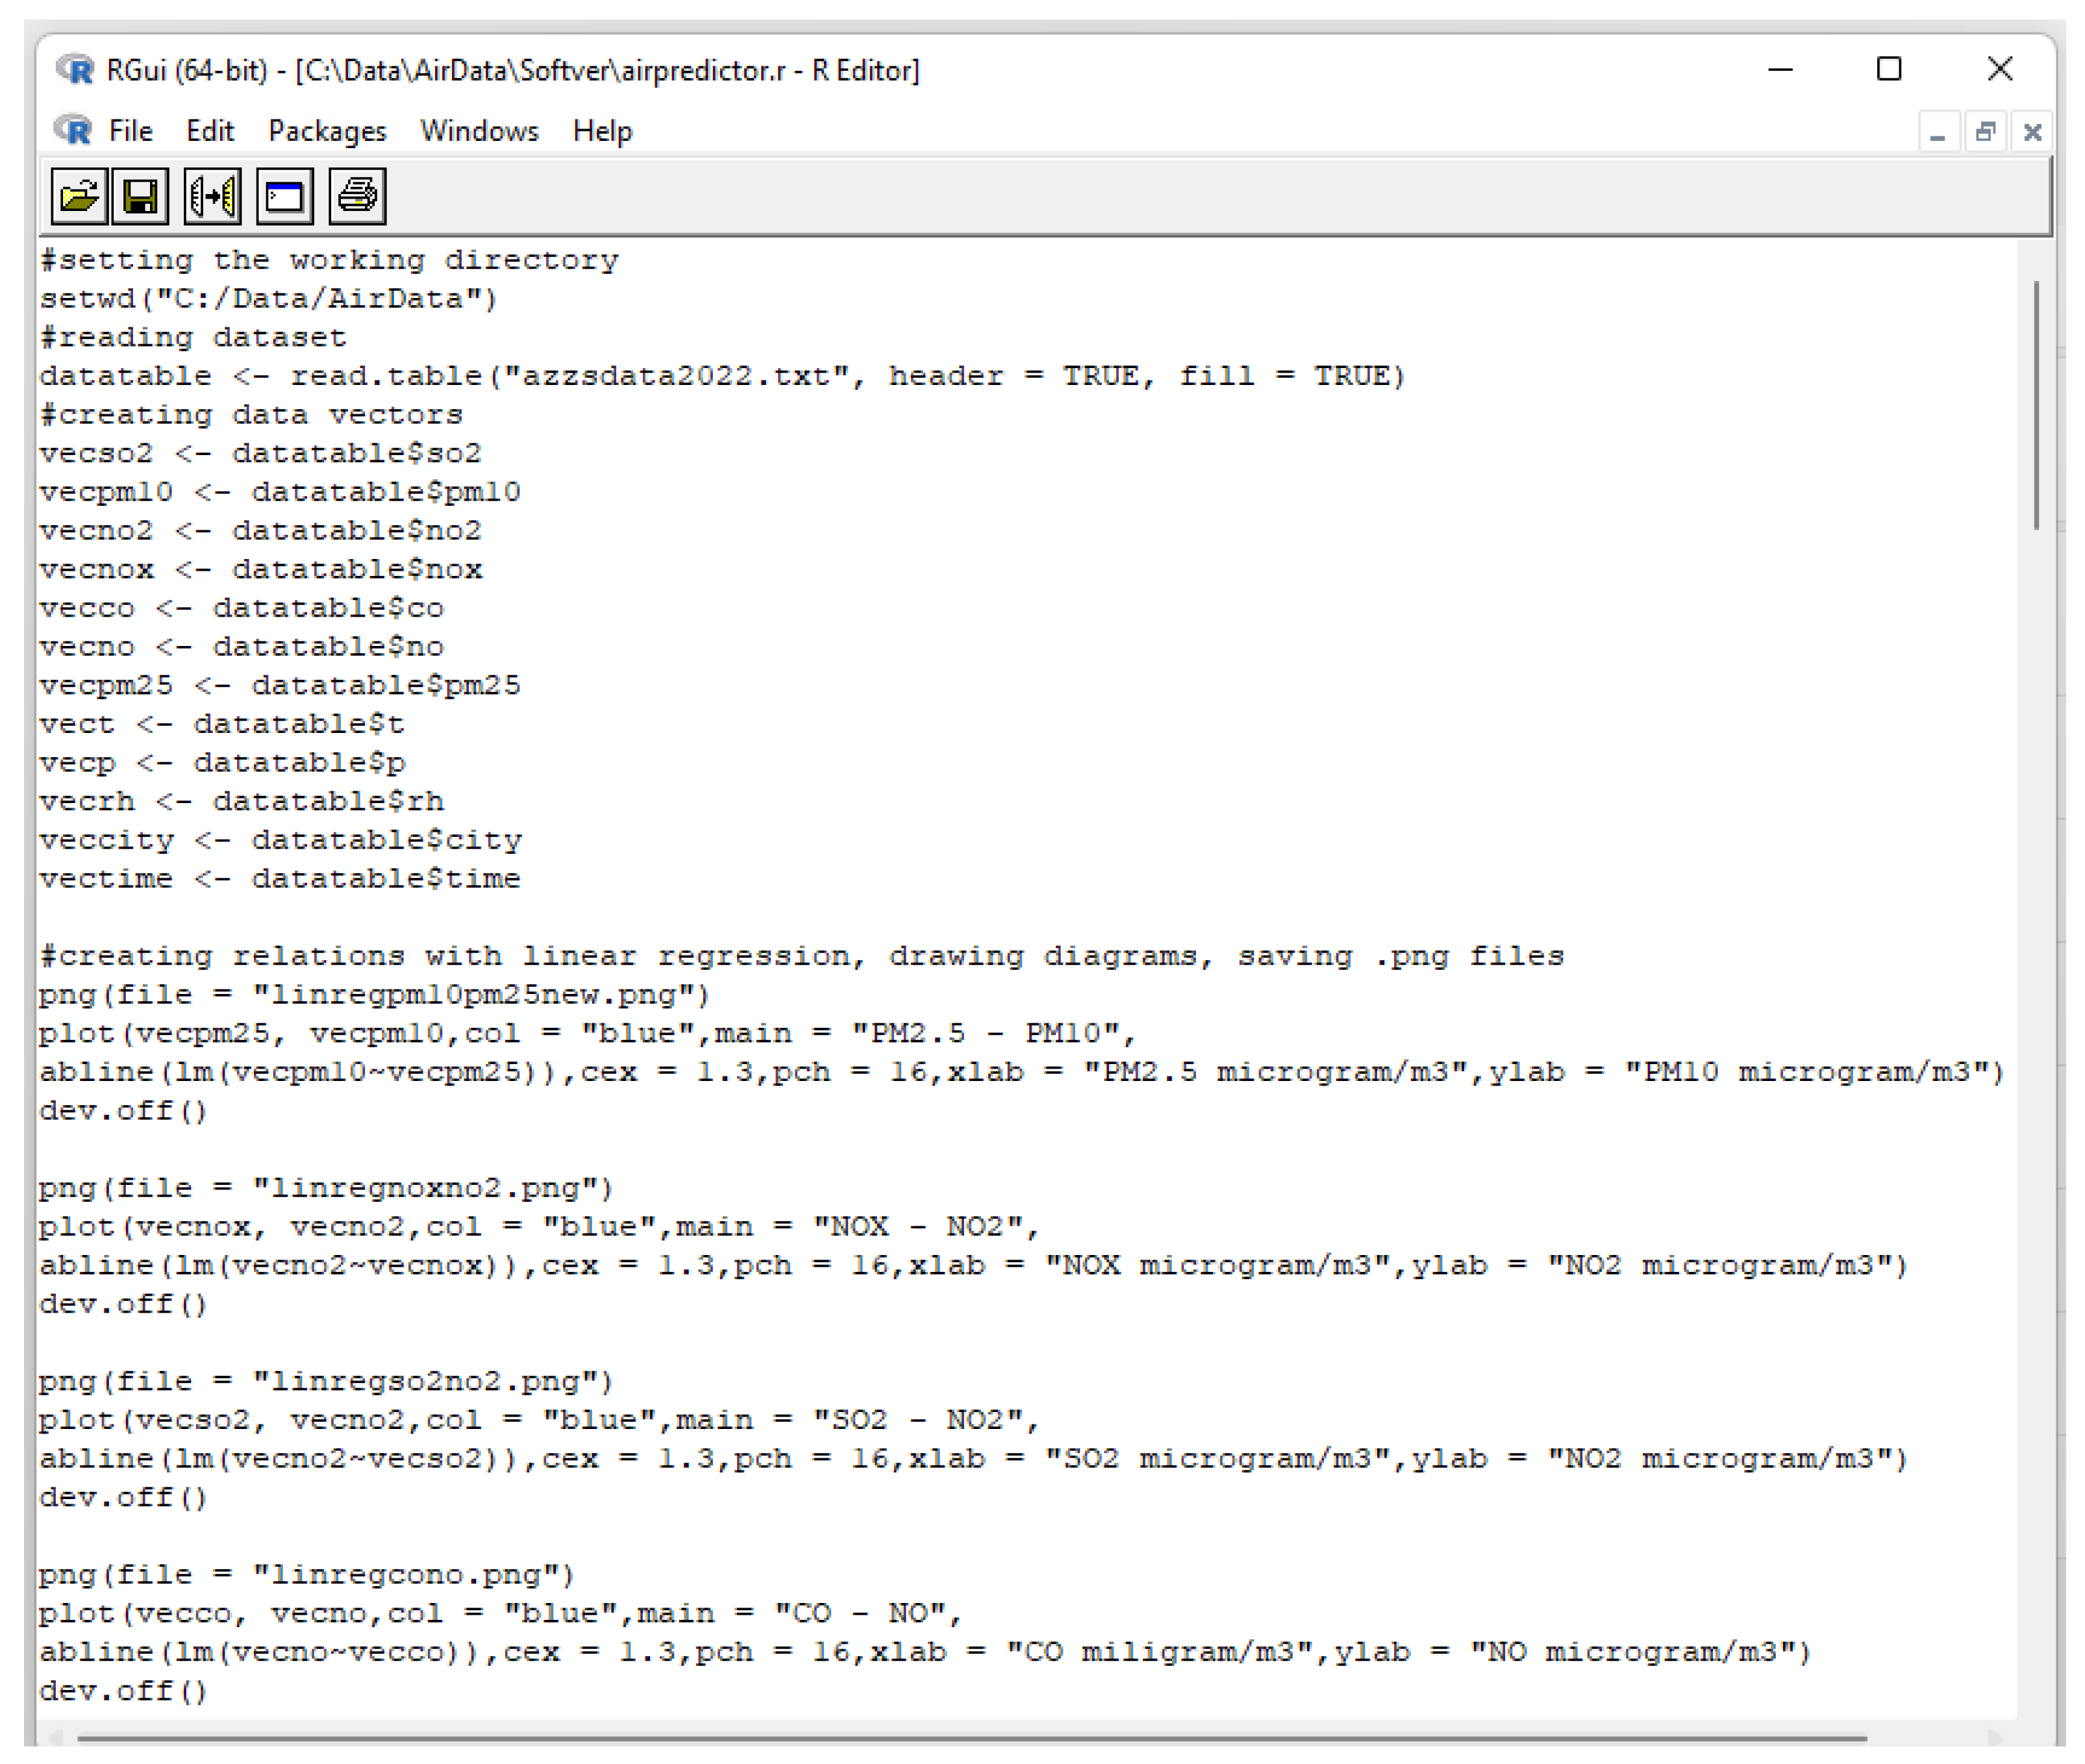The image size is (2085, 1764).
Task: Click the line "vecpm25 <- datatable$pm25"
Action: pos(280,685)
